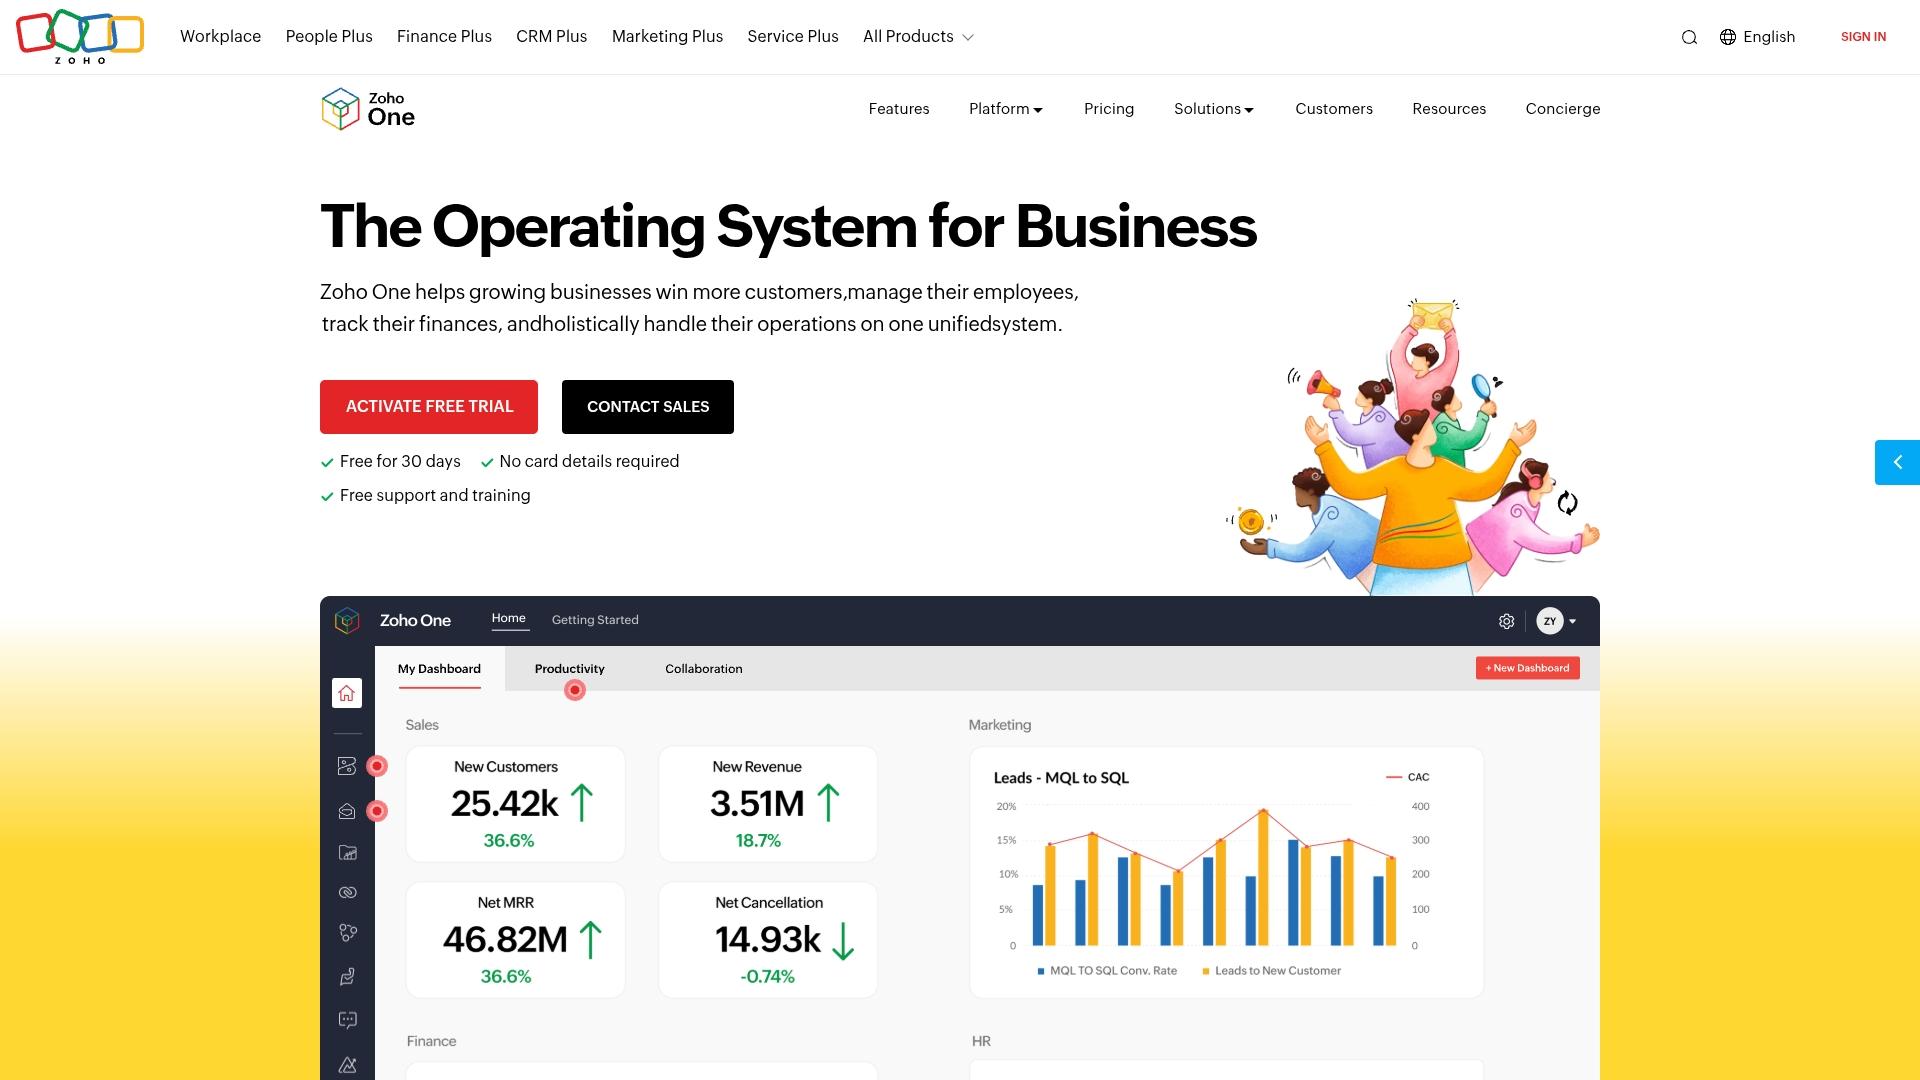Expand the All Products dropdown
This screenshot has height=1080, width=1920.
tap(918, 37)
